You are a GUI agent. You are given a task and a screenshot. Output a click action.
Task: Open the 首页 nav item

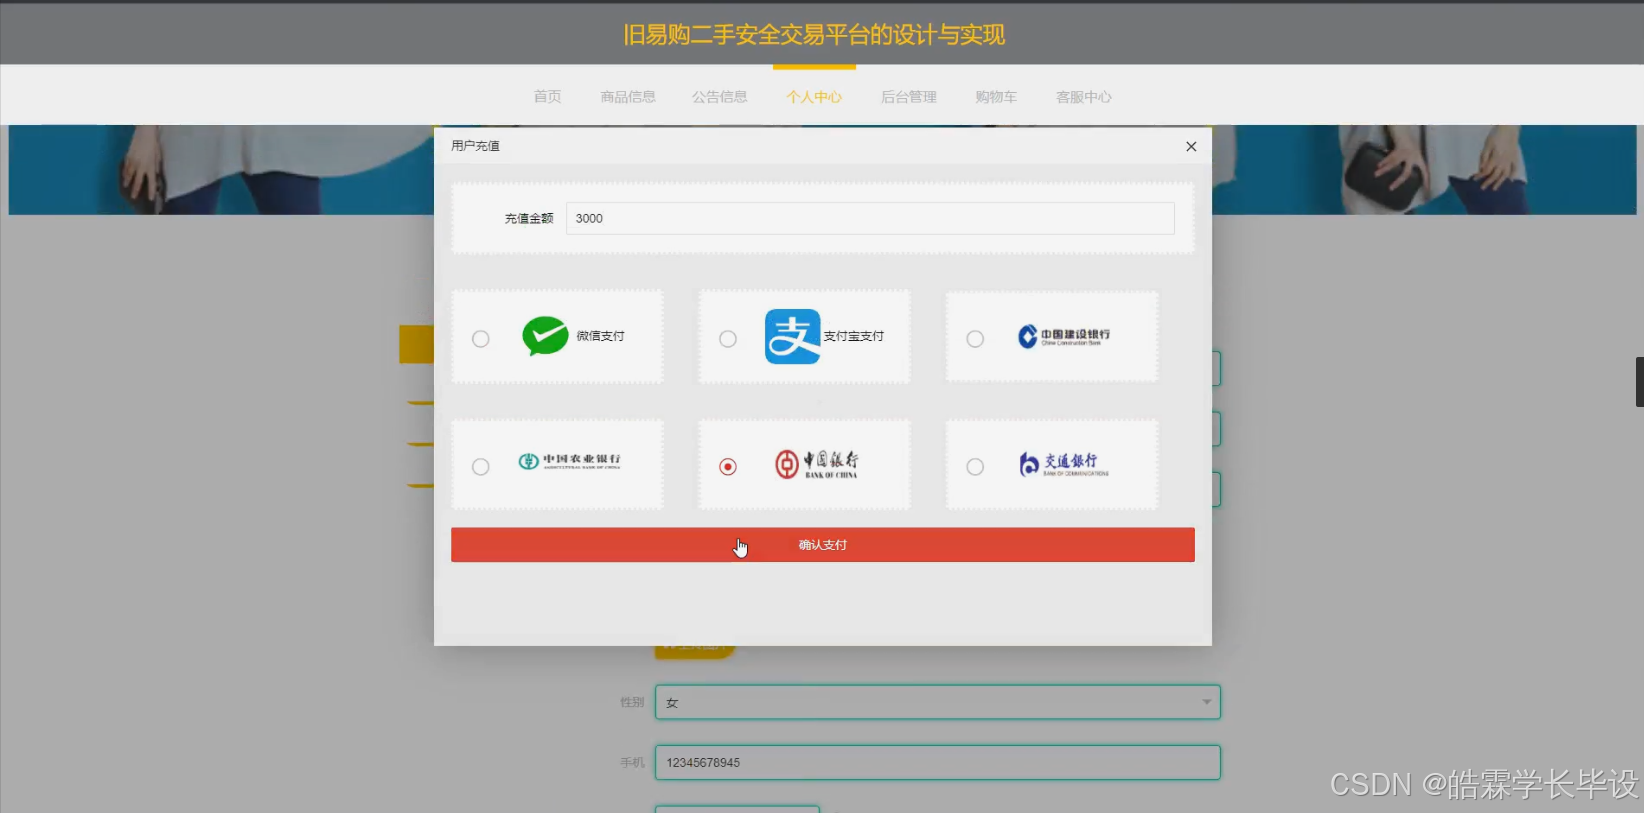coord(547,97)
